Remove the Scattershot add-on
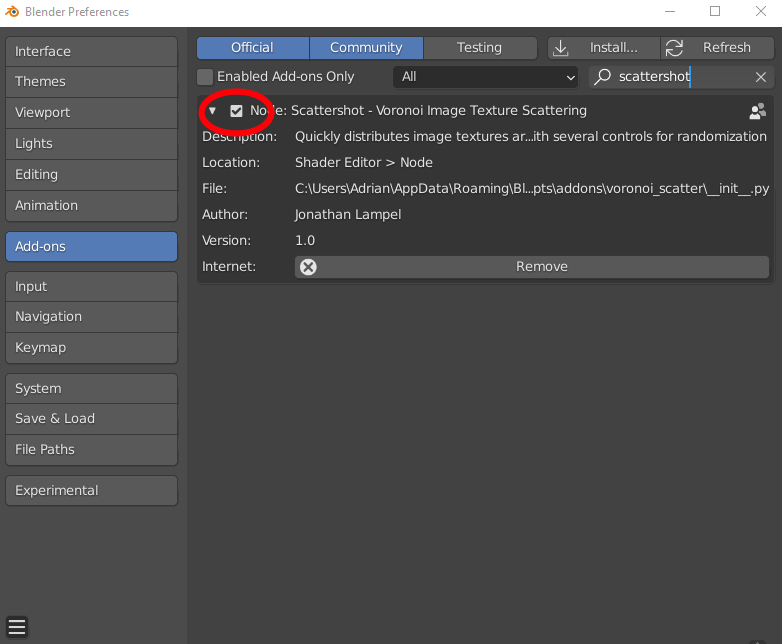 pyautogui.click(x=532, y=267)
